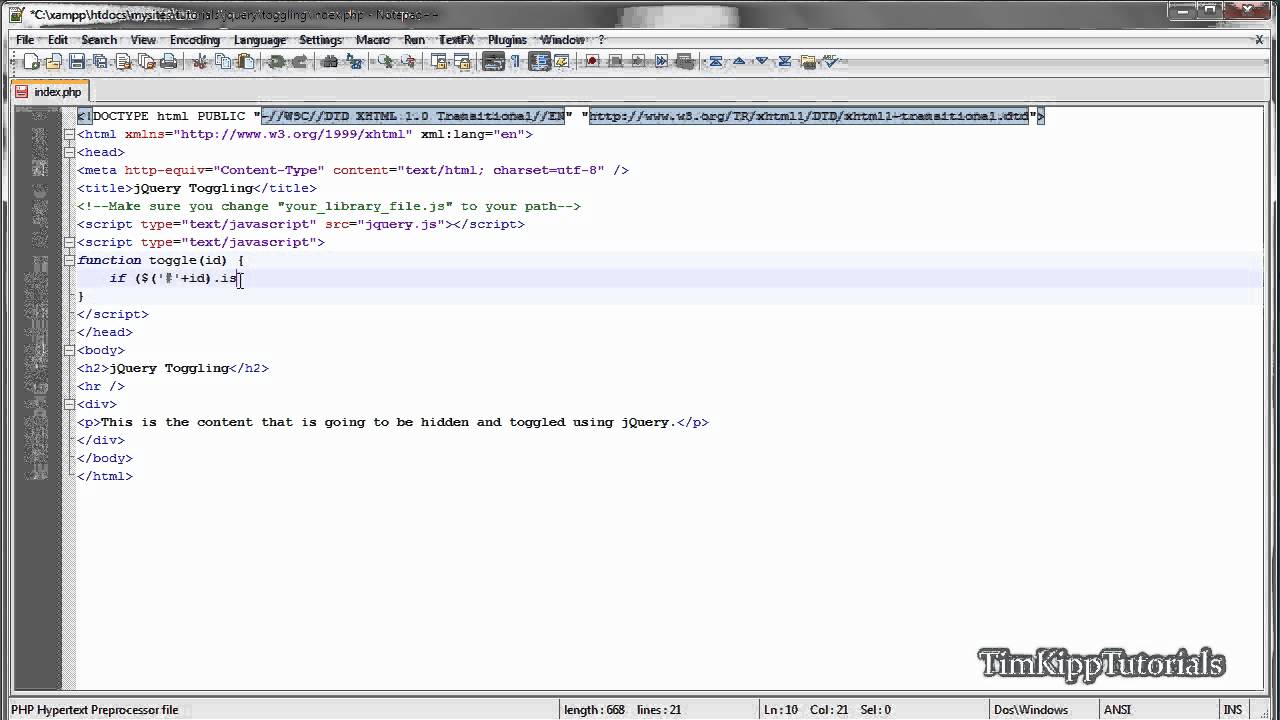Click the ABC spell check toolbar icon
Image resolution: width=1280 pixels, height=720 pixels.
(831, 62)
